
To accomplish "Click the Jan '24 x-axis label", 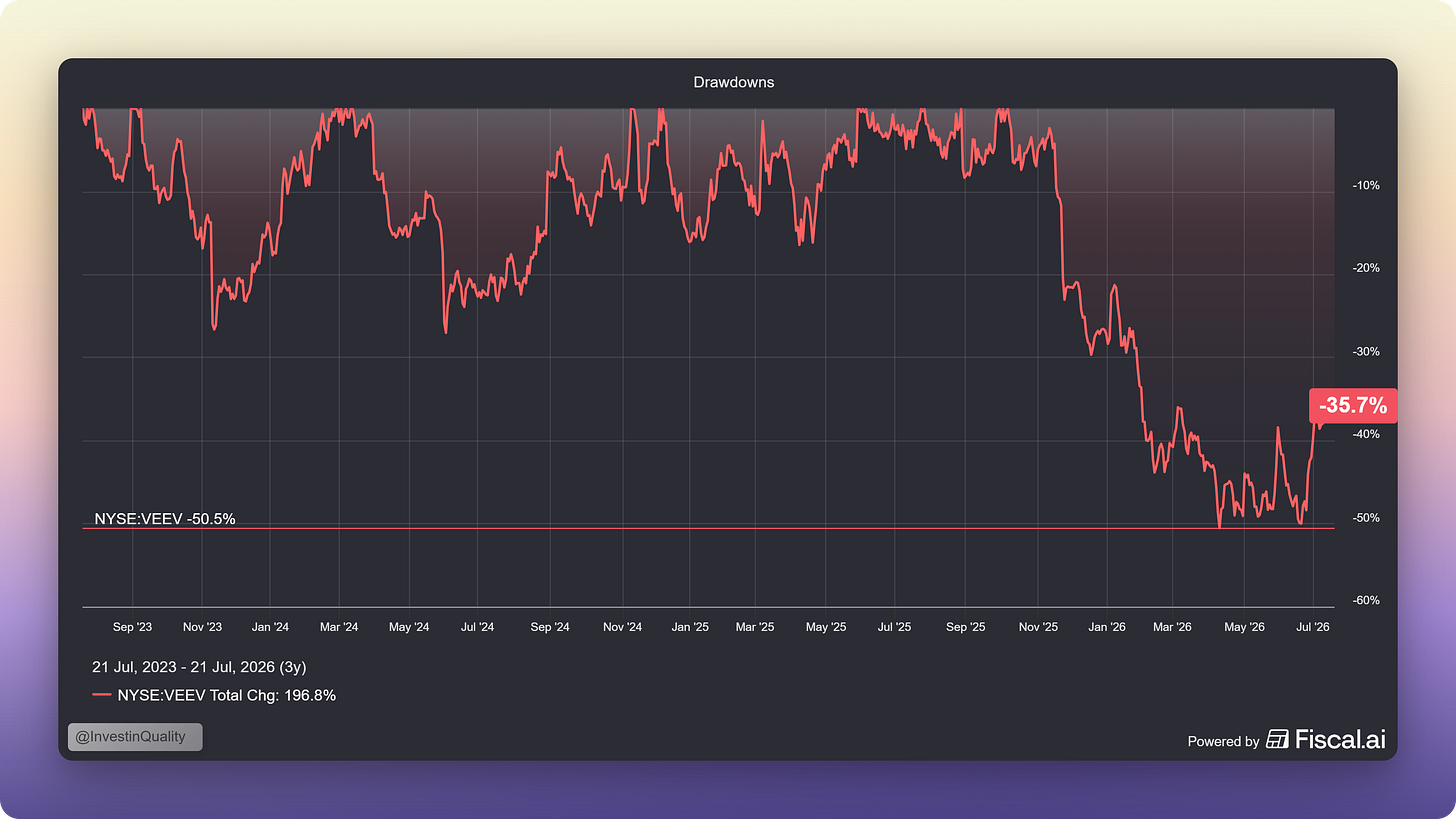I will (270, 627).
